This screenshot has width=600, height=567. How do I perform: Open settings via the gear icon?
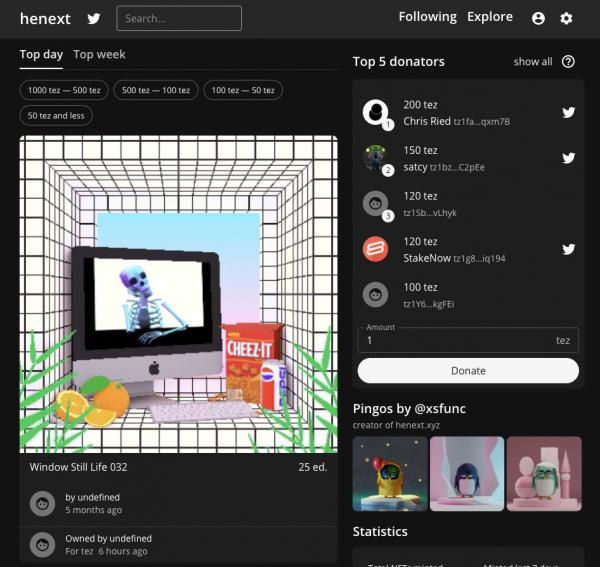567,18
